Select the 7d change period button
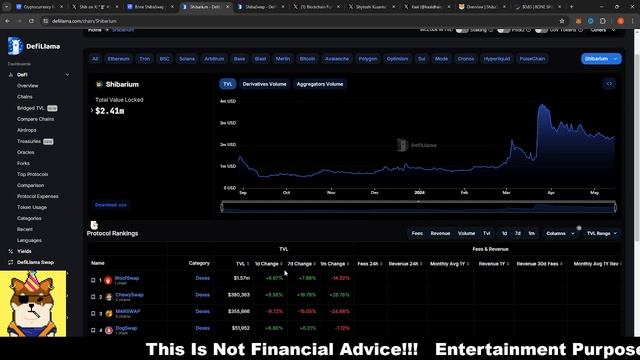 coord(518,233)
